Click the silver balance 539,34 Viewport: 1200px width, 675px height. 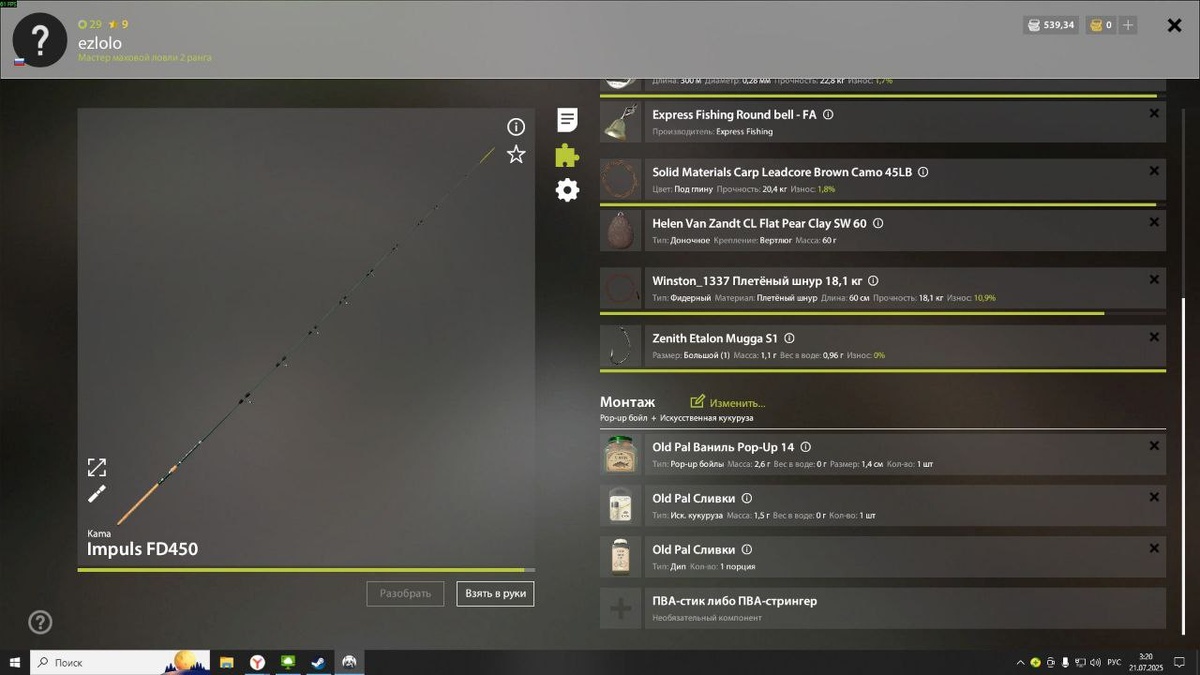(x=1051, y=25)
